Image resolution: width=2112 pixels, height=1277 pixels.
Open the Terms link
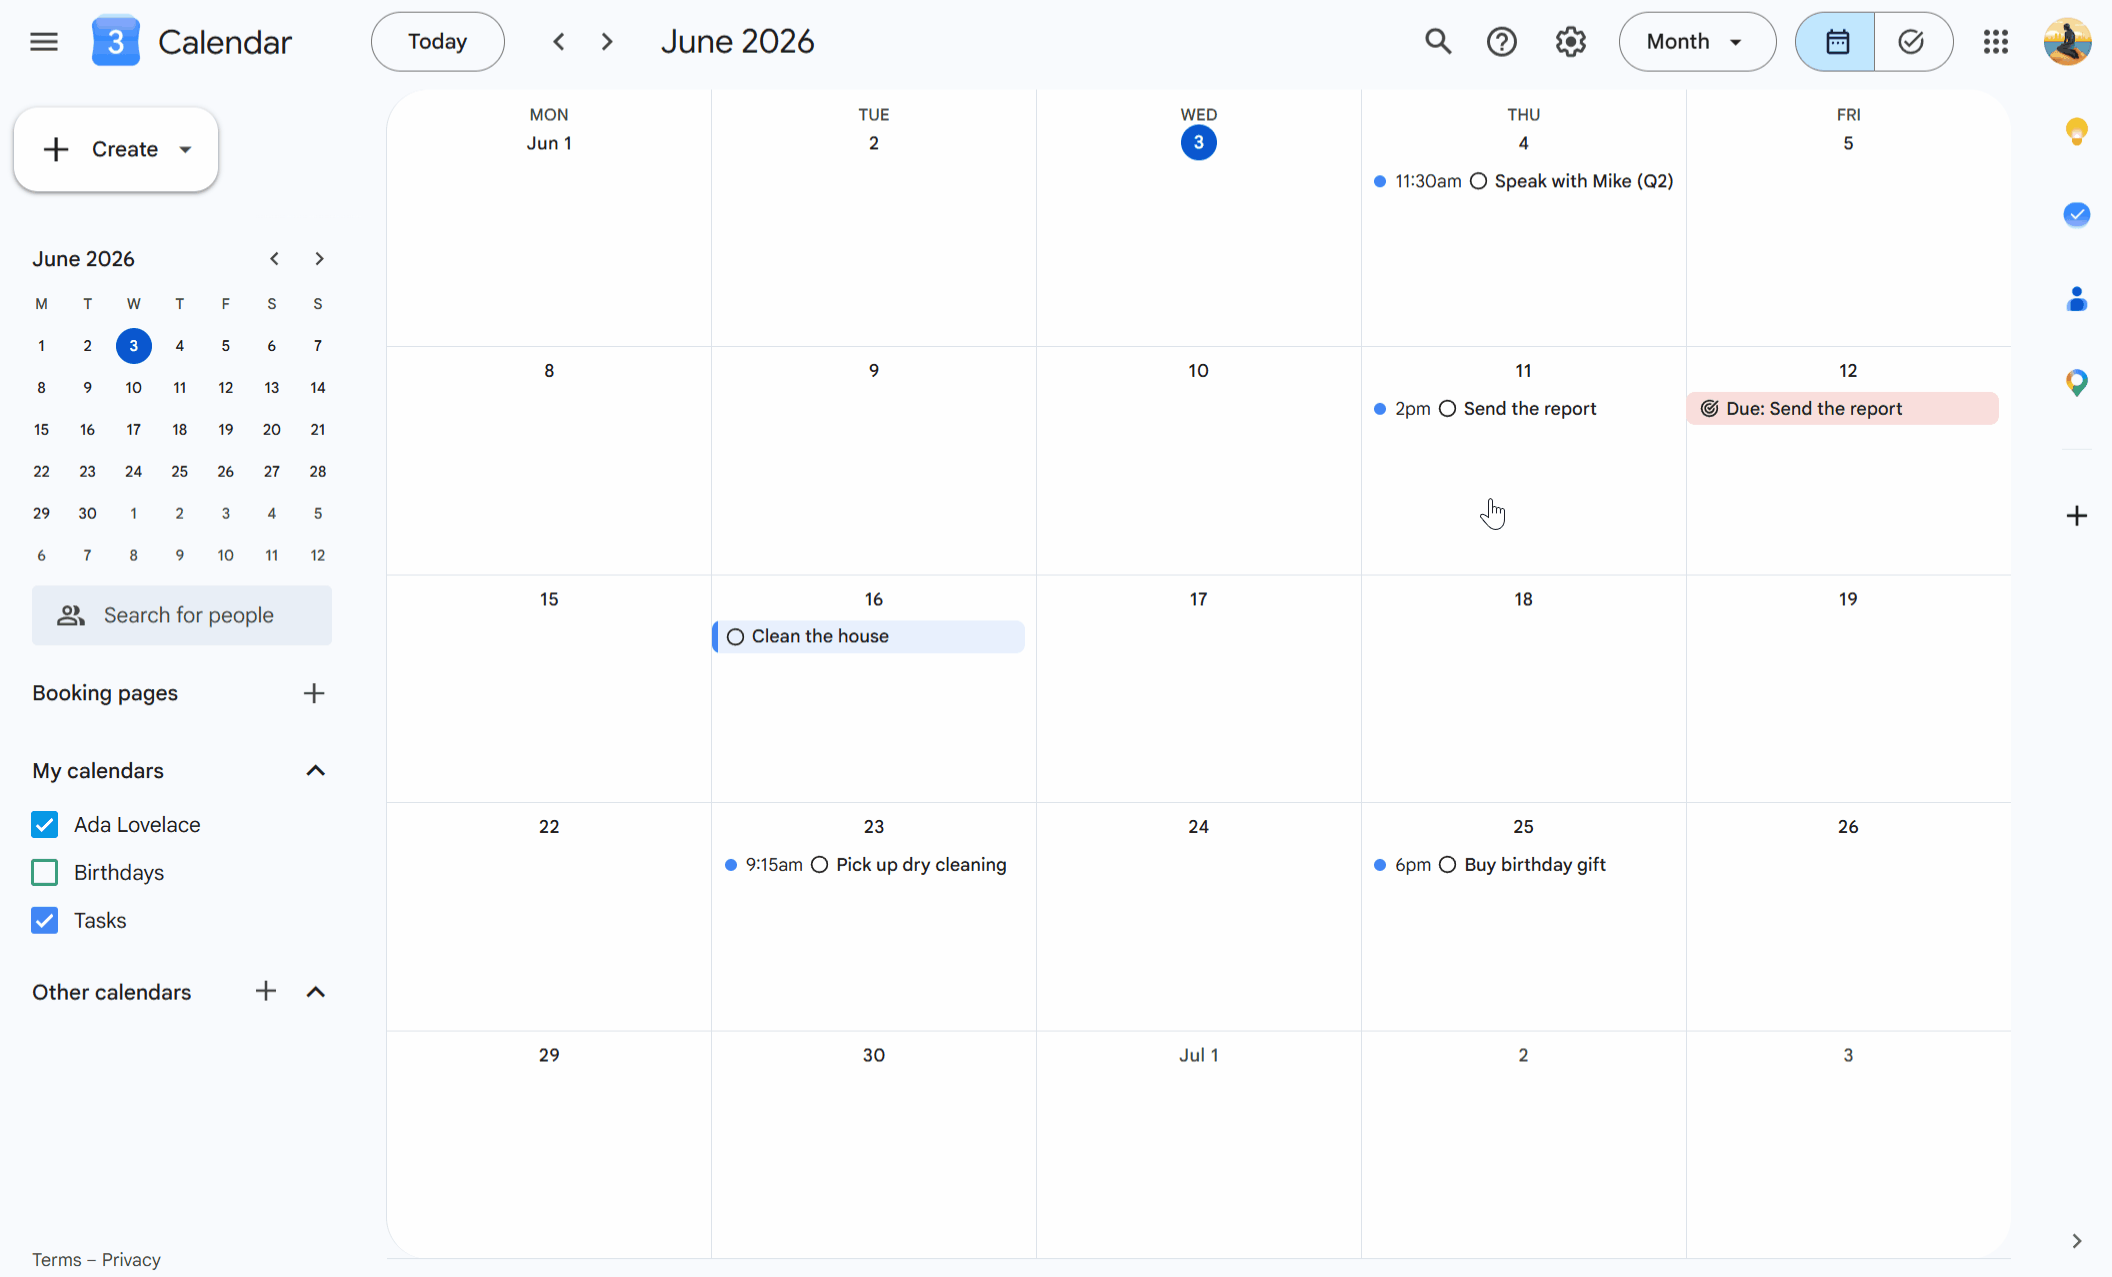coord(56,1260)
